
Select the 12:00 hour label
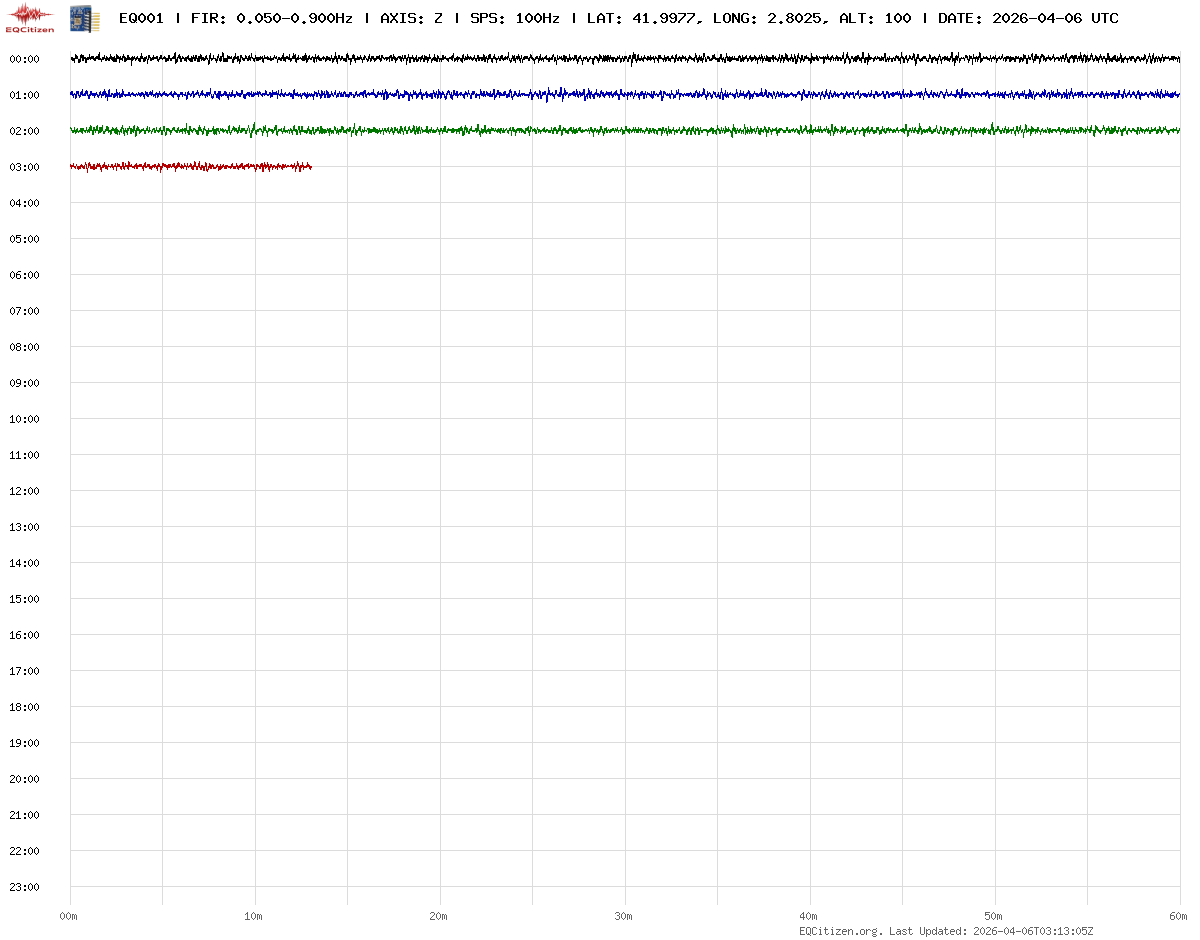click(x=24, y=491)
